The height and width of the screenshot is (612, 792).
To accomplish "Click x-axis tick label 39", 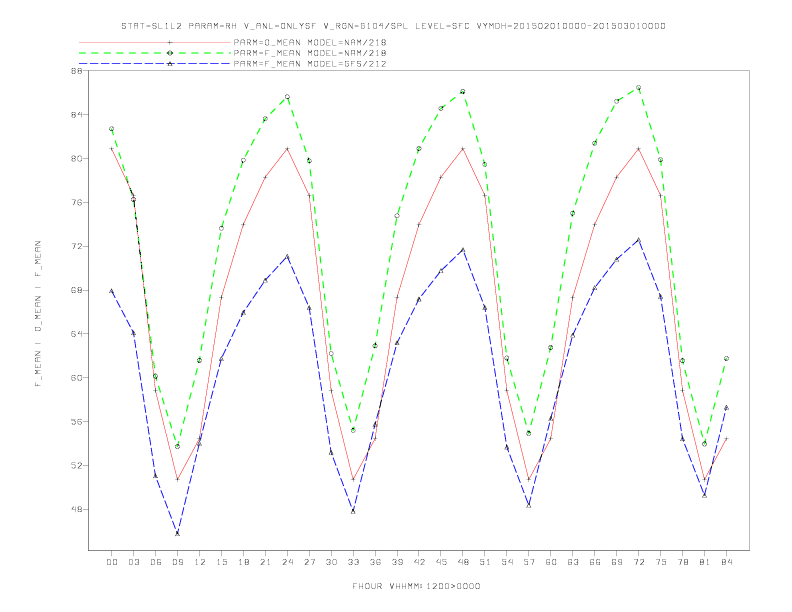I will 397,562.
